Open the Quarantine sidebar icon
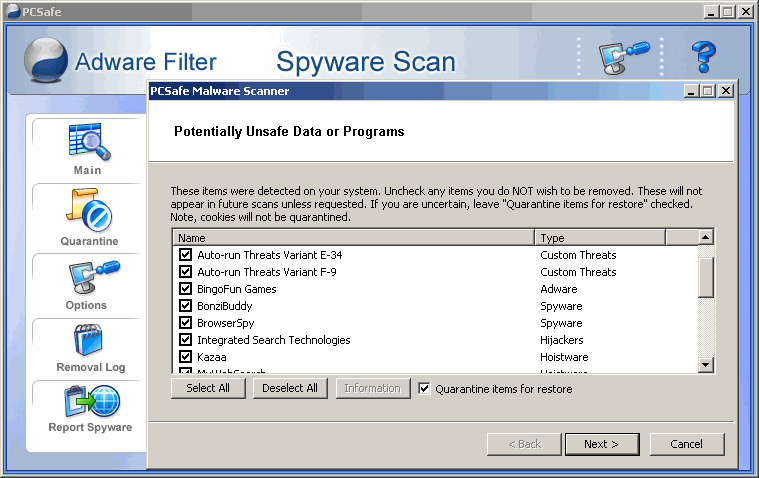The image size is (759, 478). click(x=90, y=210)
